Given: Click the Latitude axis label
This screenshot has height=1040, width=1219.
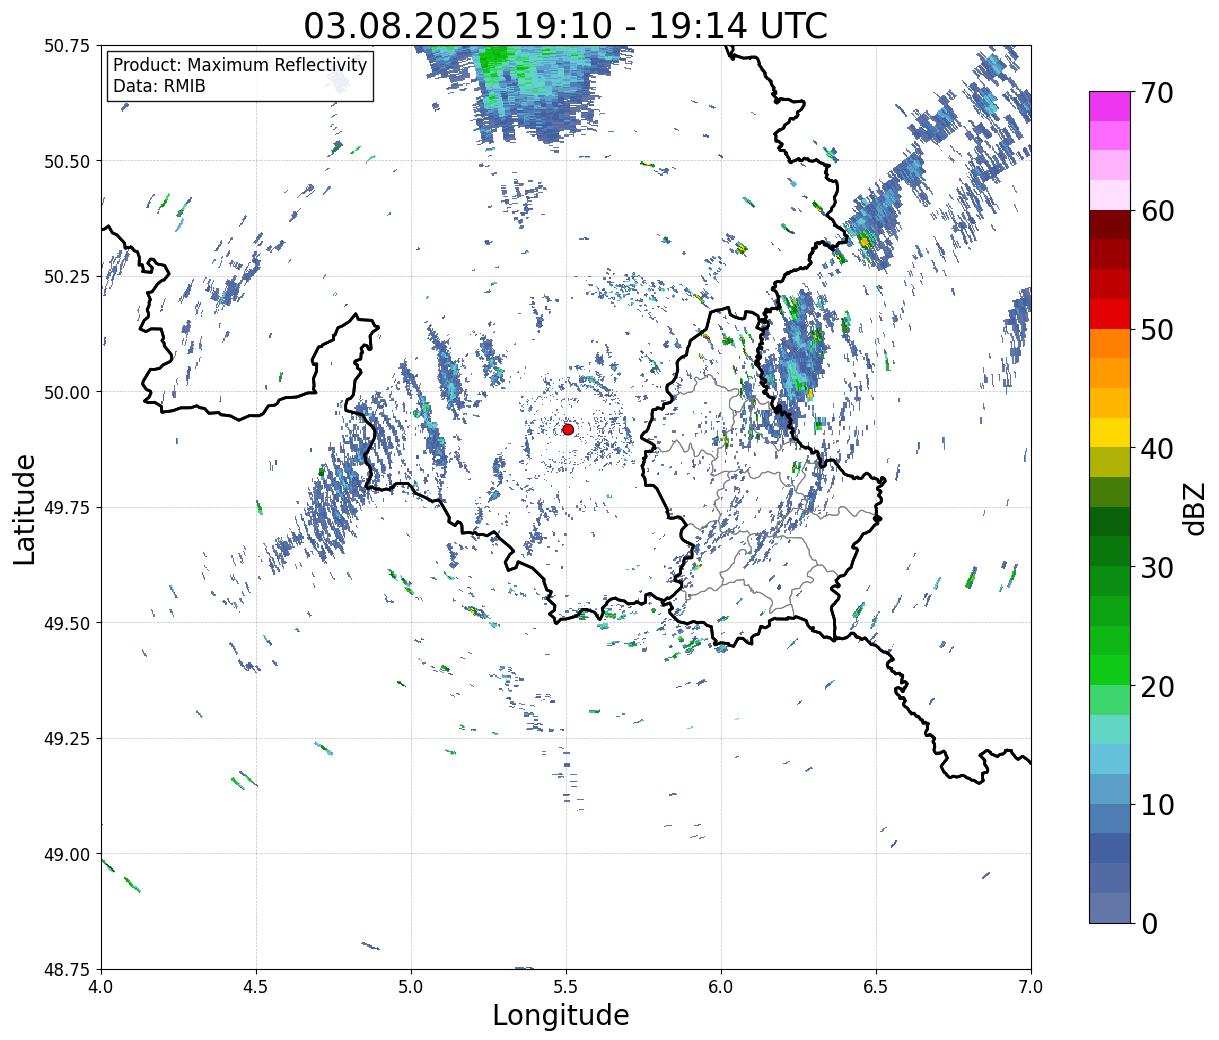Looking at the screenshot, I should (25, 508).
